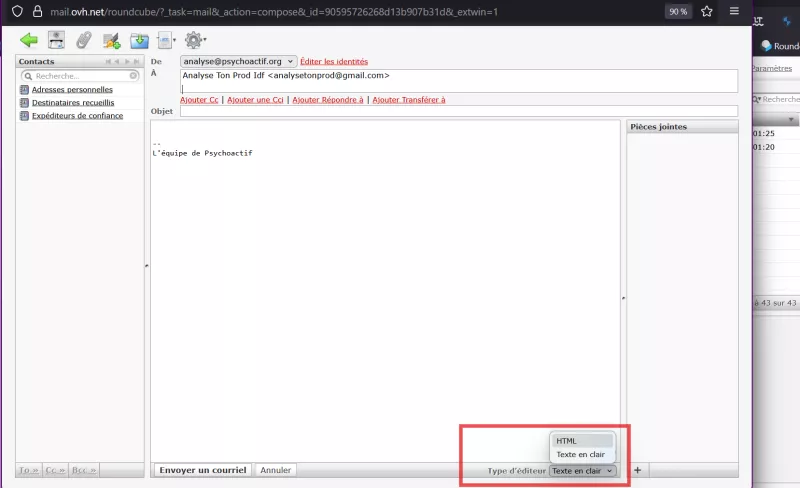
Task: Click the insert signature icon
Action: pos(111,40)
